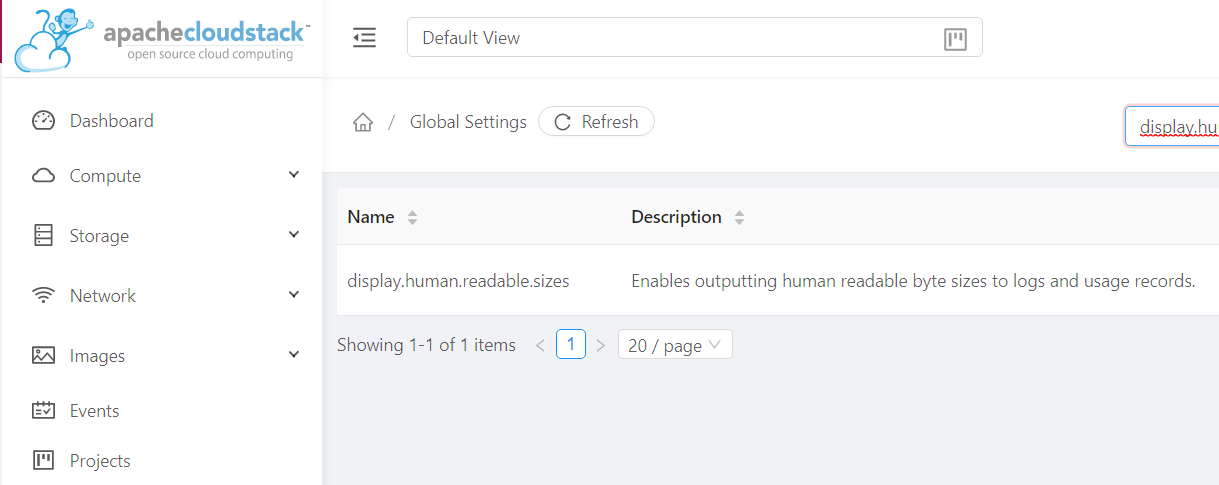1219x485 pixels.
Task: Expand the Compute menu chevron
Action: click(x=294, y=175)
